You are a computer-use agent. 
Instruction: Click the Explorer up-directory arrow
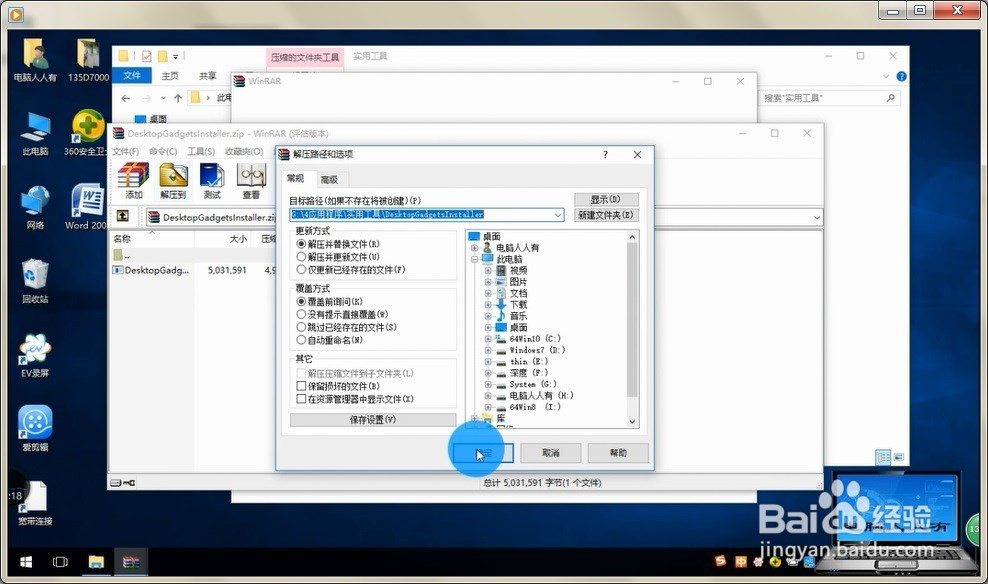pos(178,98)
